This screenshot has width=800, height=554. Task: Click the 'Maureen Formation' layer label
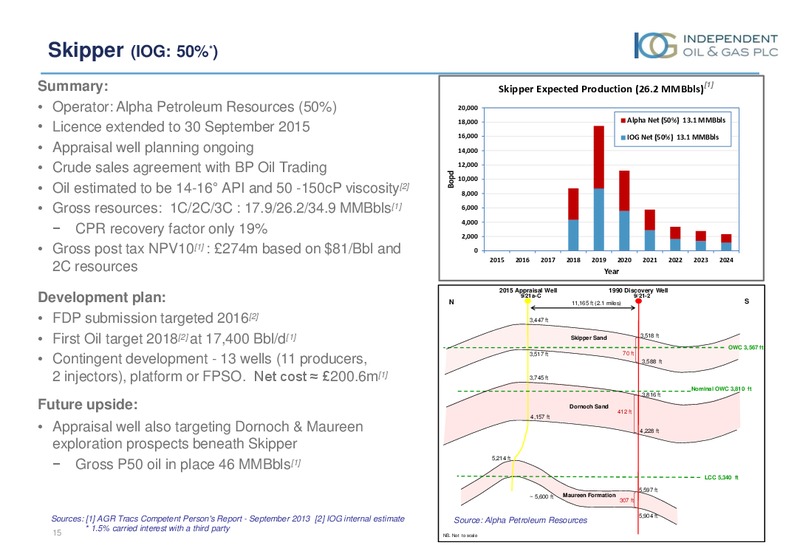click(589, 495)
